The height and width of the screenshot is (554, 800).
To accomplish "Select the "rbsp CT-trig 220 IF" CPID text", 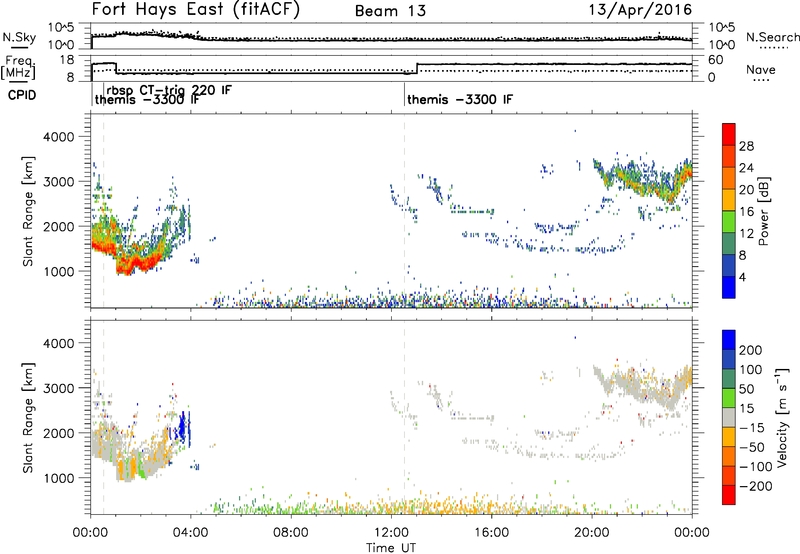I will click(169, 90).
